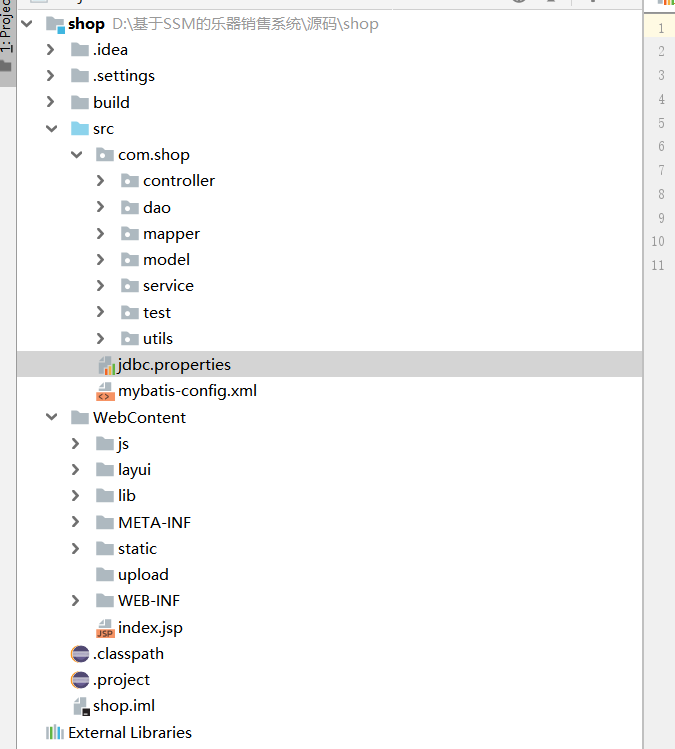Click the mybatis-config.xml file icon
The image size is (675, 749).
pos(105,391)
